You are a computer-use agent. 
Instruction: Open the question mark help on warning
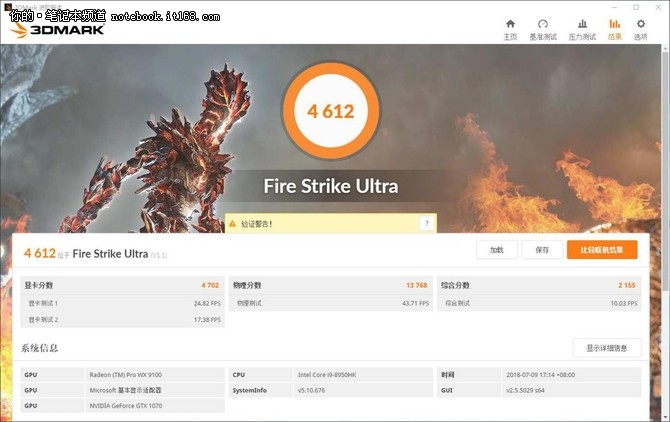426,223
